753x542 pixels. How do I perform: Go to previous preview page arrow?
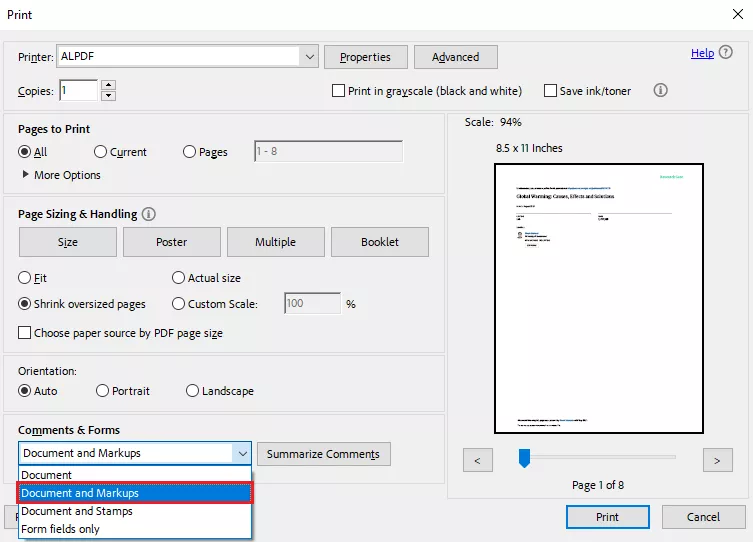coord(478,460)
